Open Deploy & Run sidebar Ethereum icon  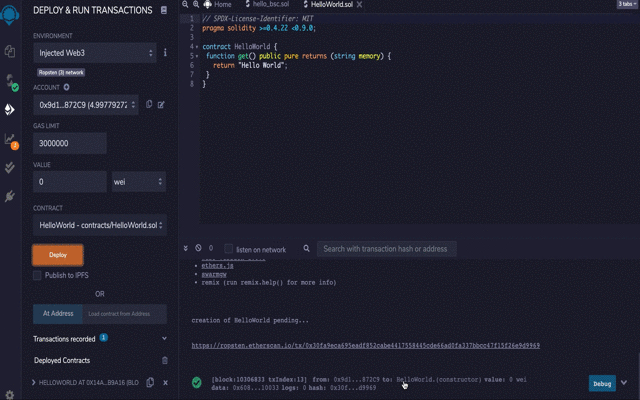(x=11, y=109)
